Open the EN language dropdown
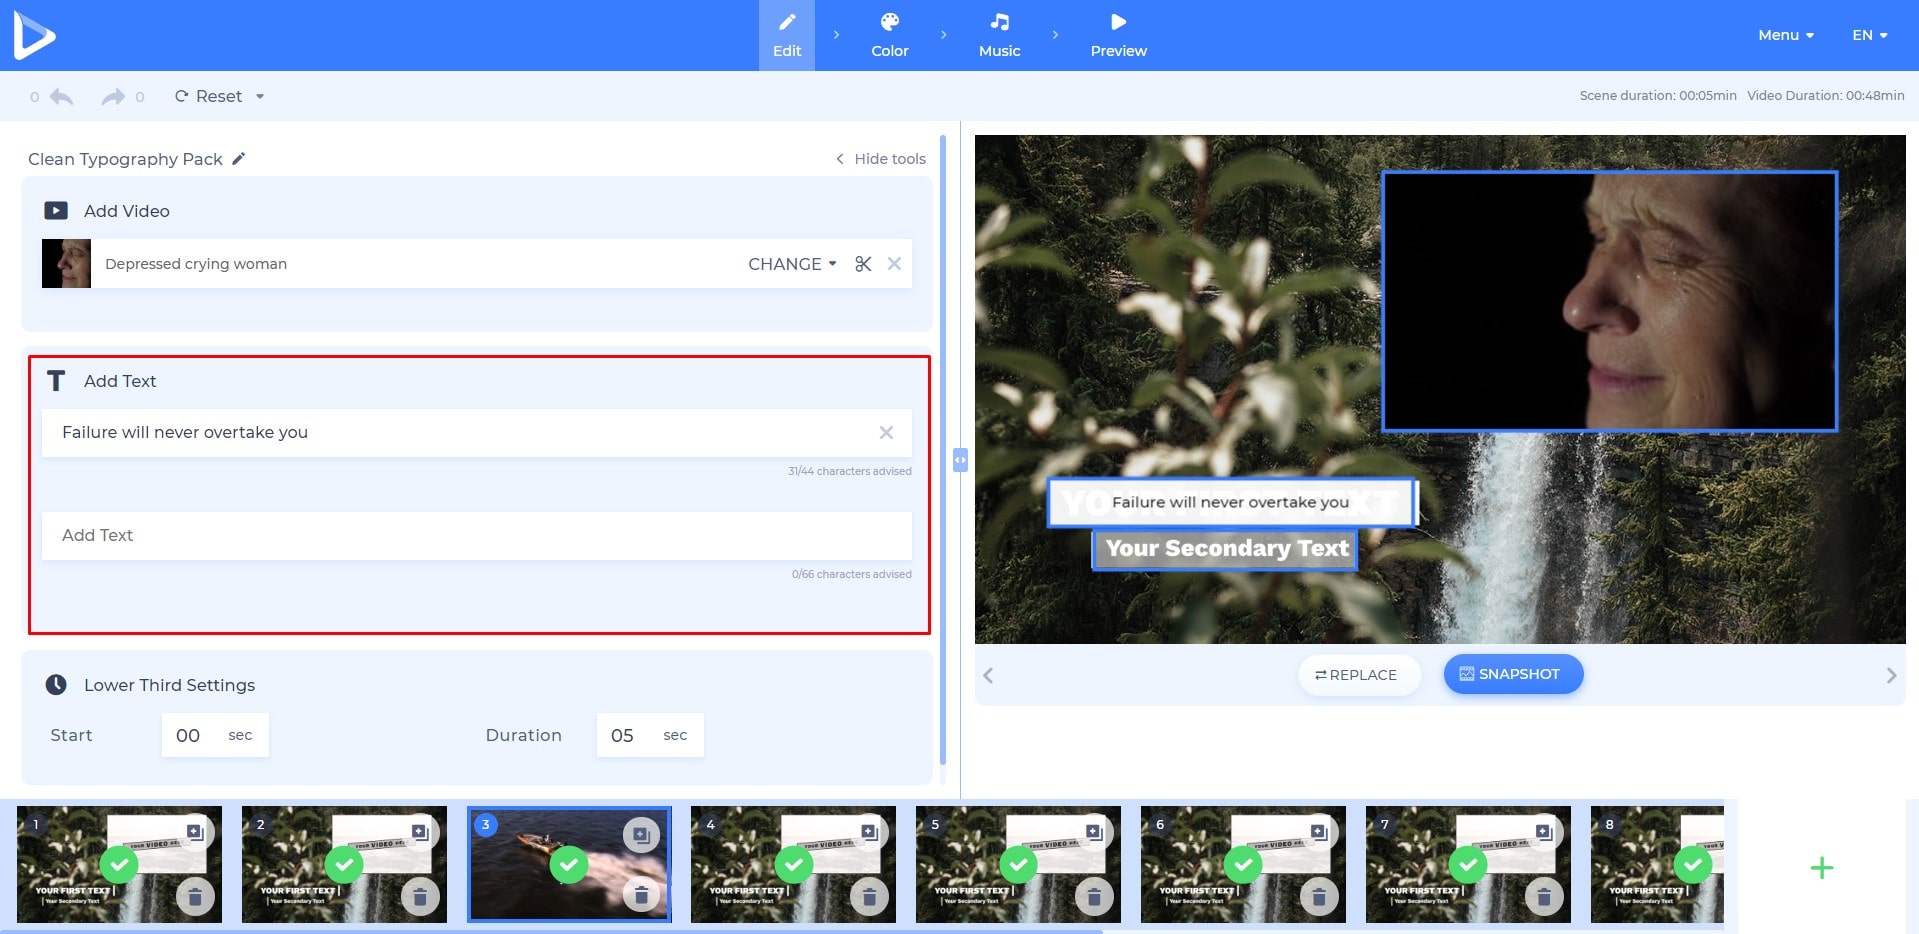Image resolution: width=1919 pixels, height=934 pixels. click(1868, 35)
